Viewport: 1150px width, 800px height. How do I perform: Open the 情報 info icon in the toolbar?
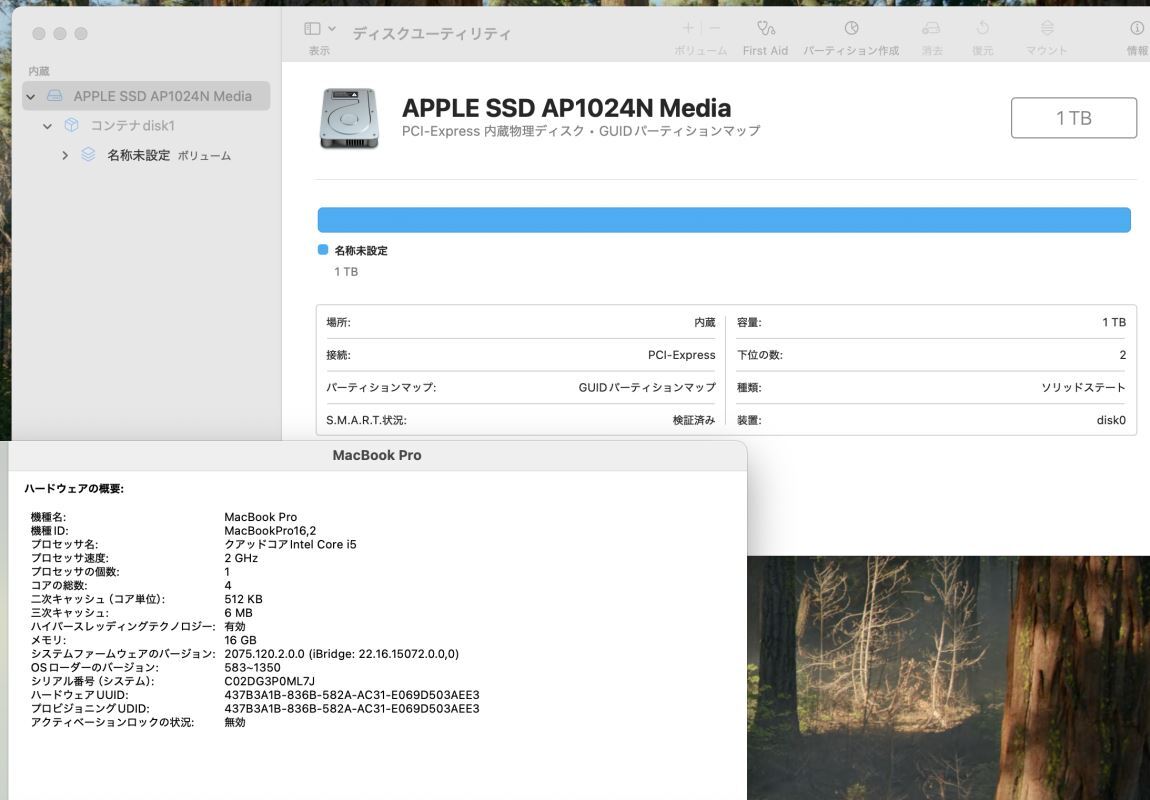(1137, 28)
